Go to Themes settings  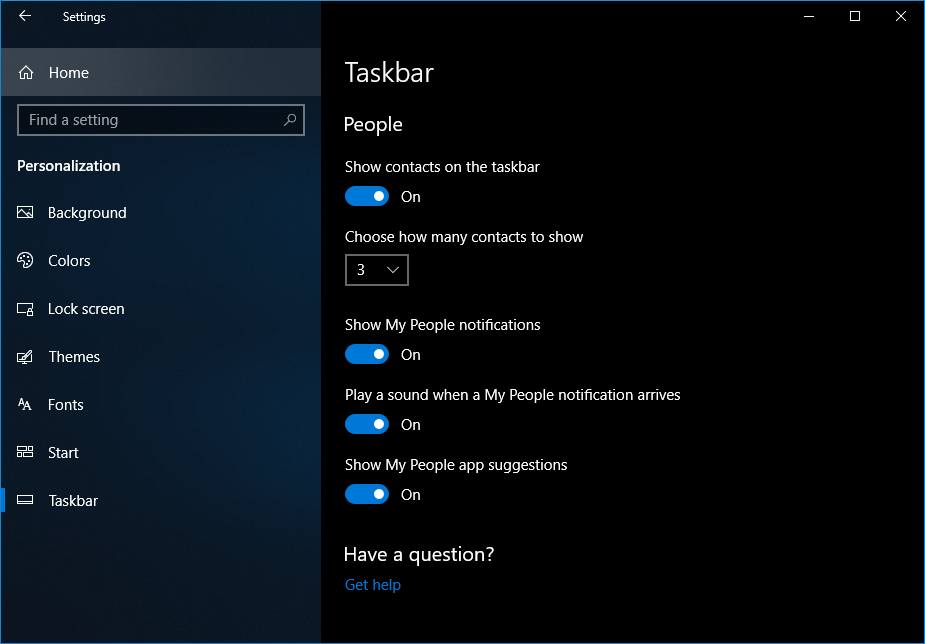pyautogui.click(x=74, y=357)
